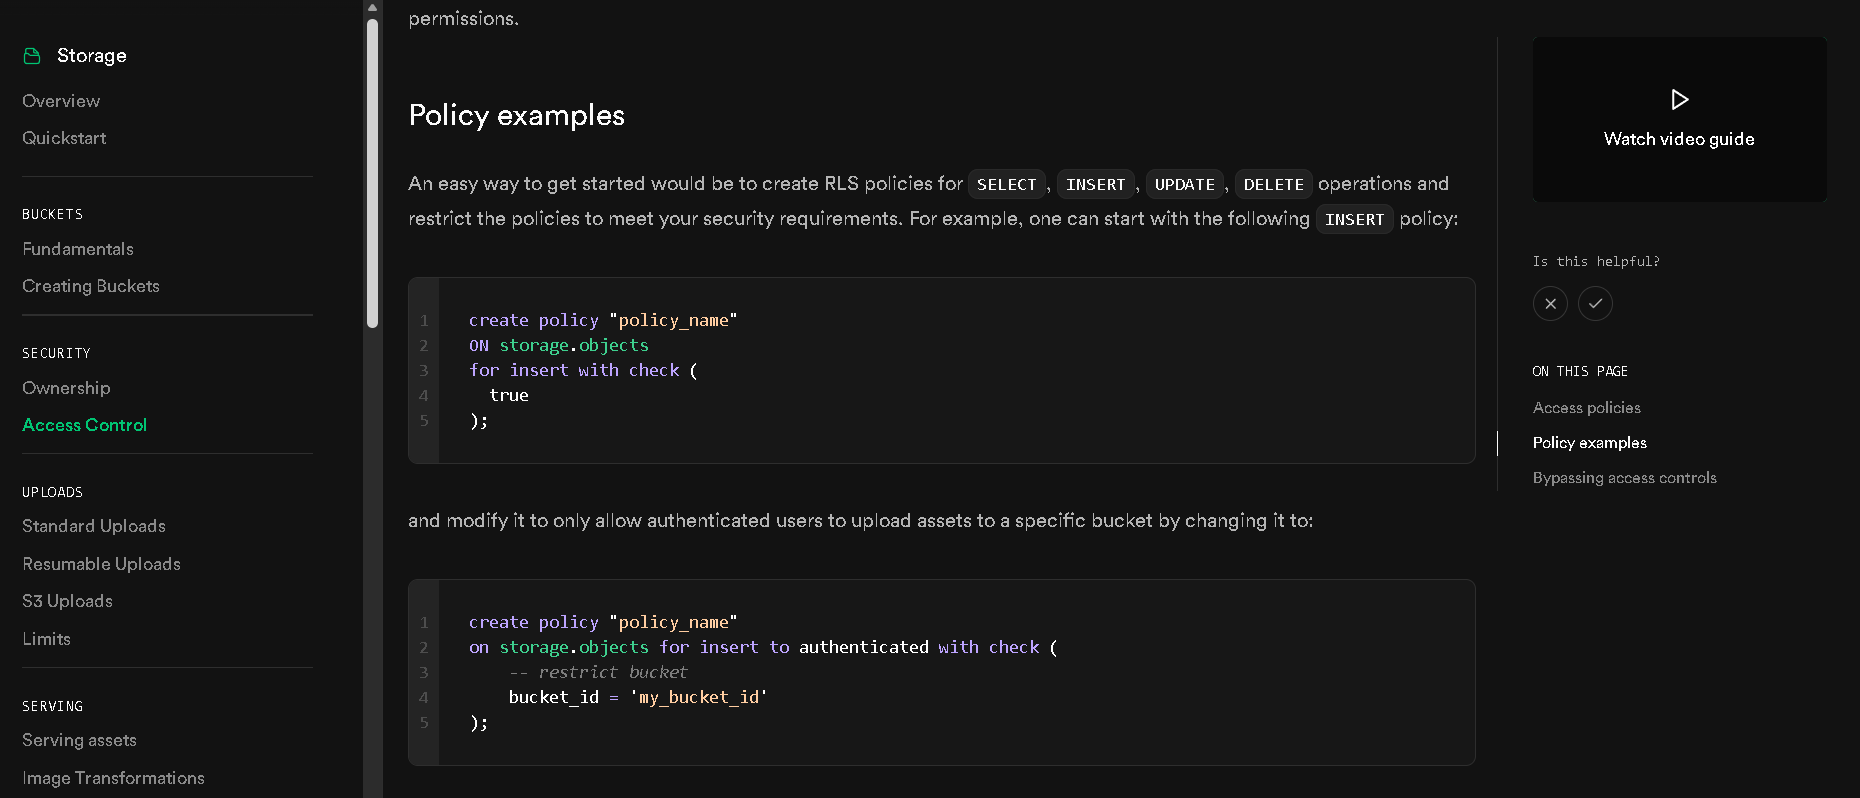View the Limits page

coord(46,639)
